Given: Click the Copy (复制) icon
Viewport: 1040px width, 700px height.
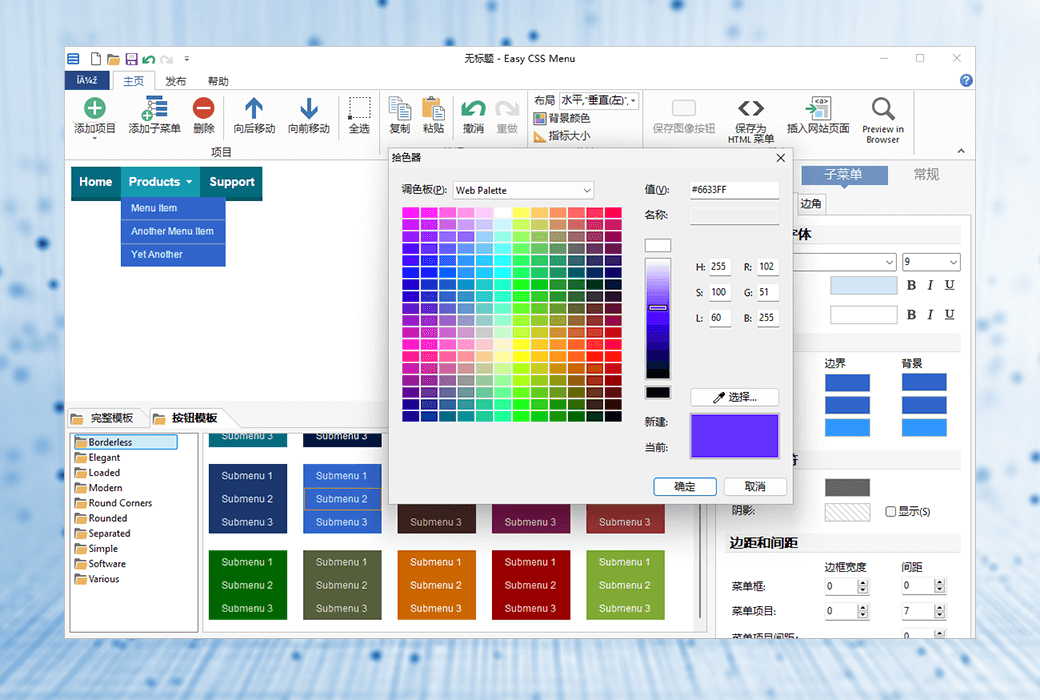Looking at the screenshot, I should 399,108.
